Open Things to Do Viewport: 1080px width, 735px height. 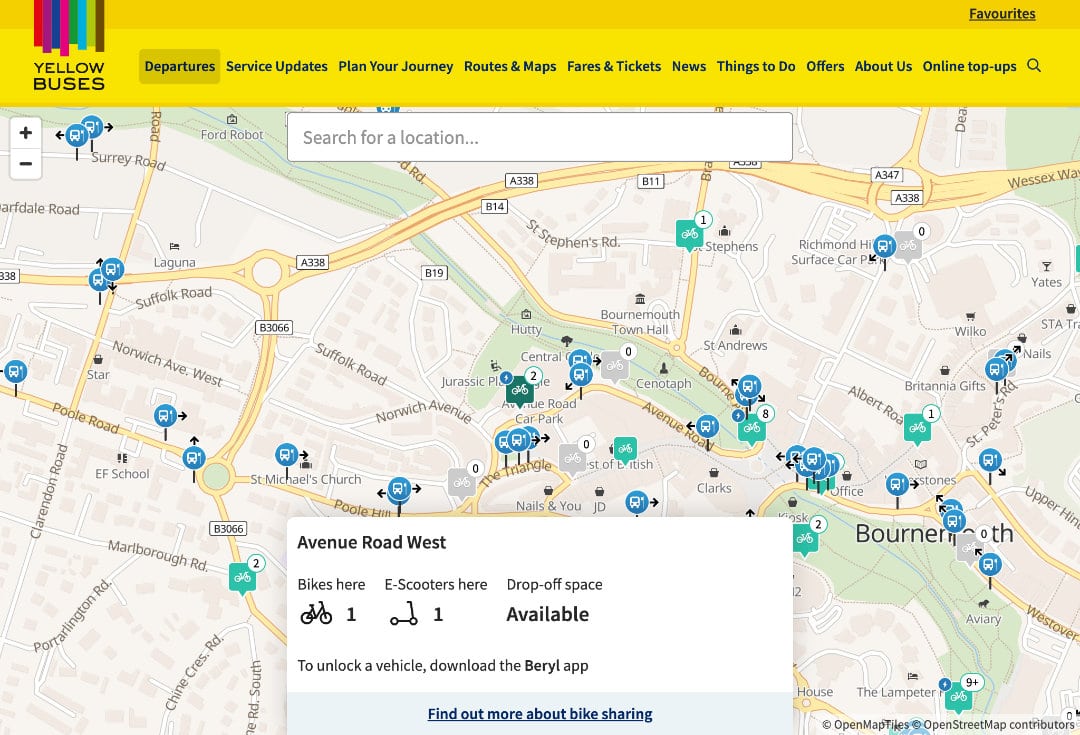(756, 66)
